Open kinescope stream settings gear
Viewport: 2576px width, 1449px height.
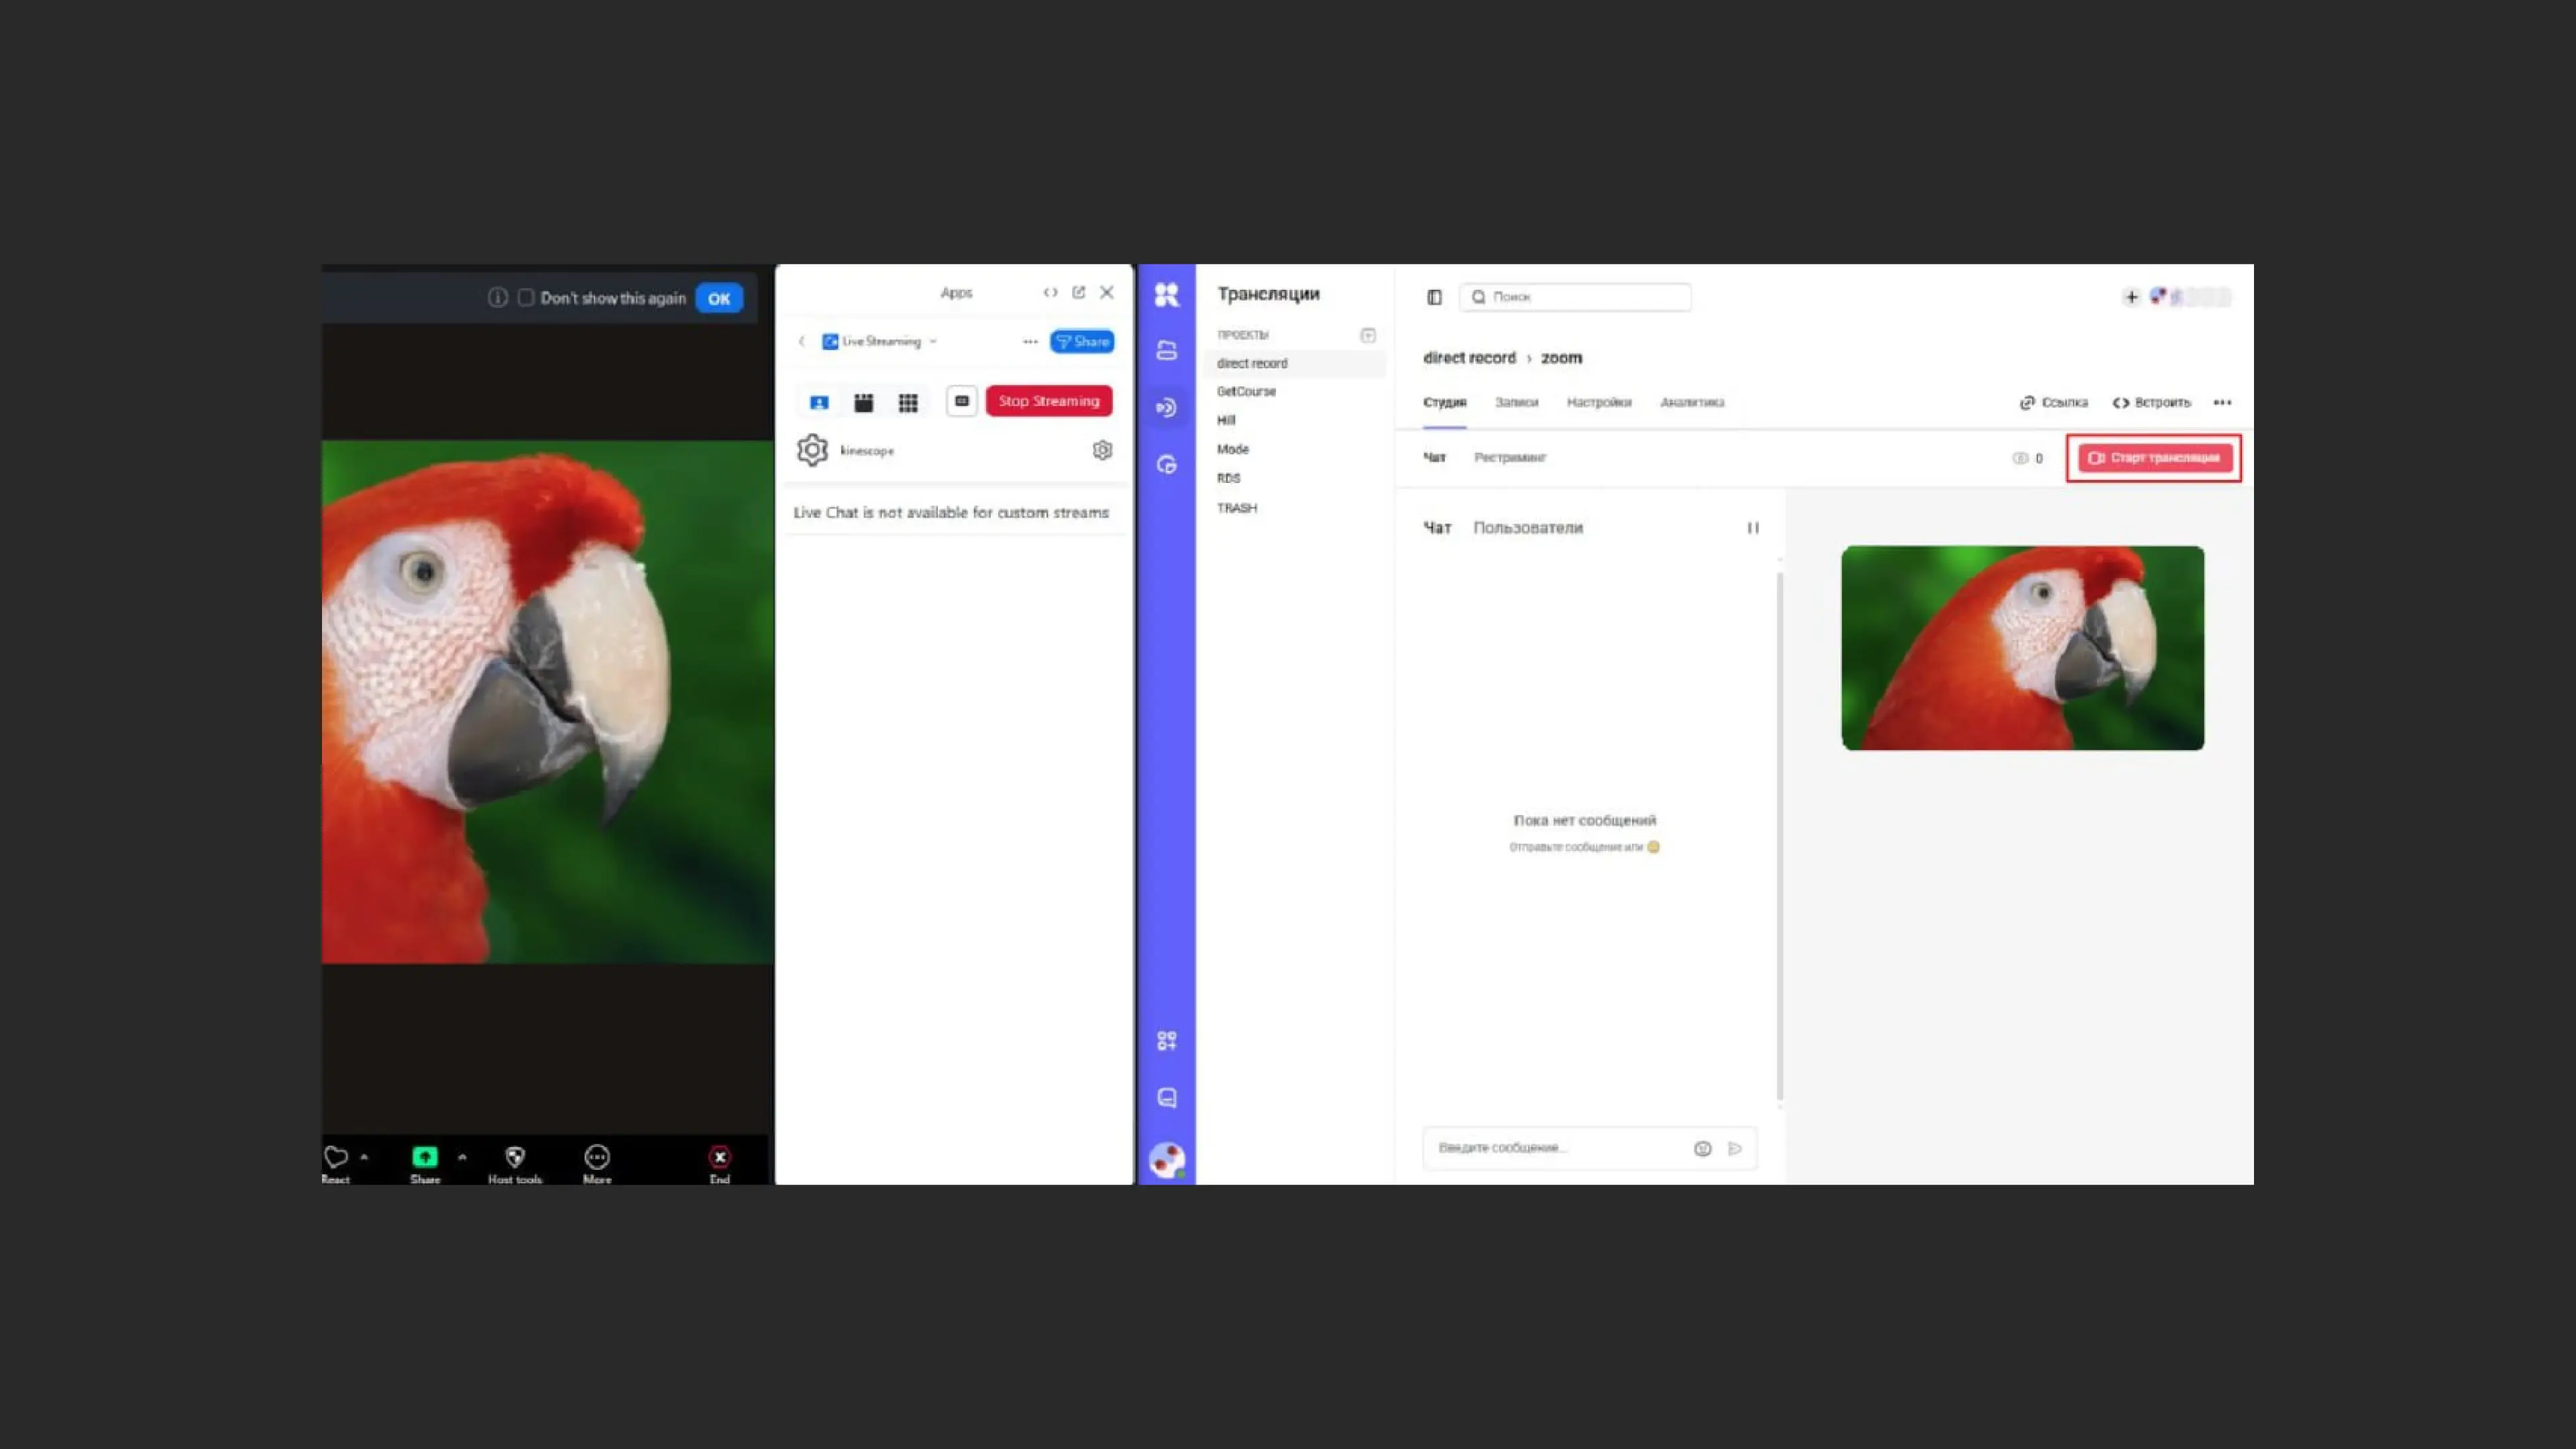1102,450
